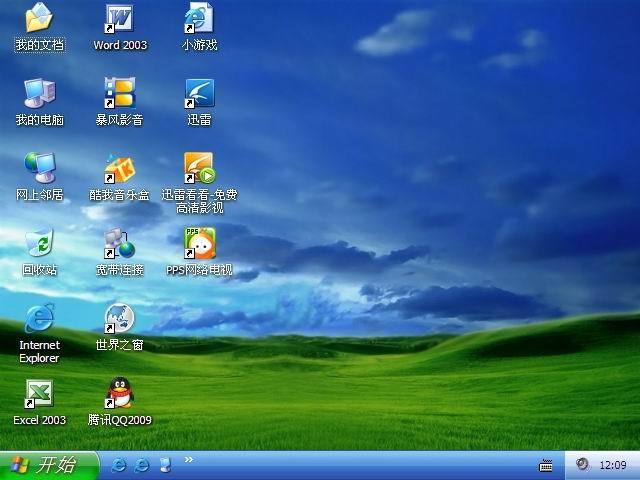
Task: Click the Excel 2003 shortcut
Action: click(39, 394)
